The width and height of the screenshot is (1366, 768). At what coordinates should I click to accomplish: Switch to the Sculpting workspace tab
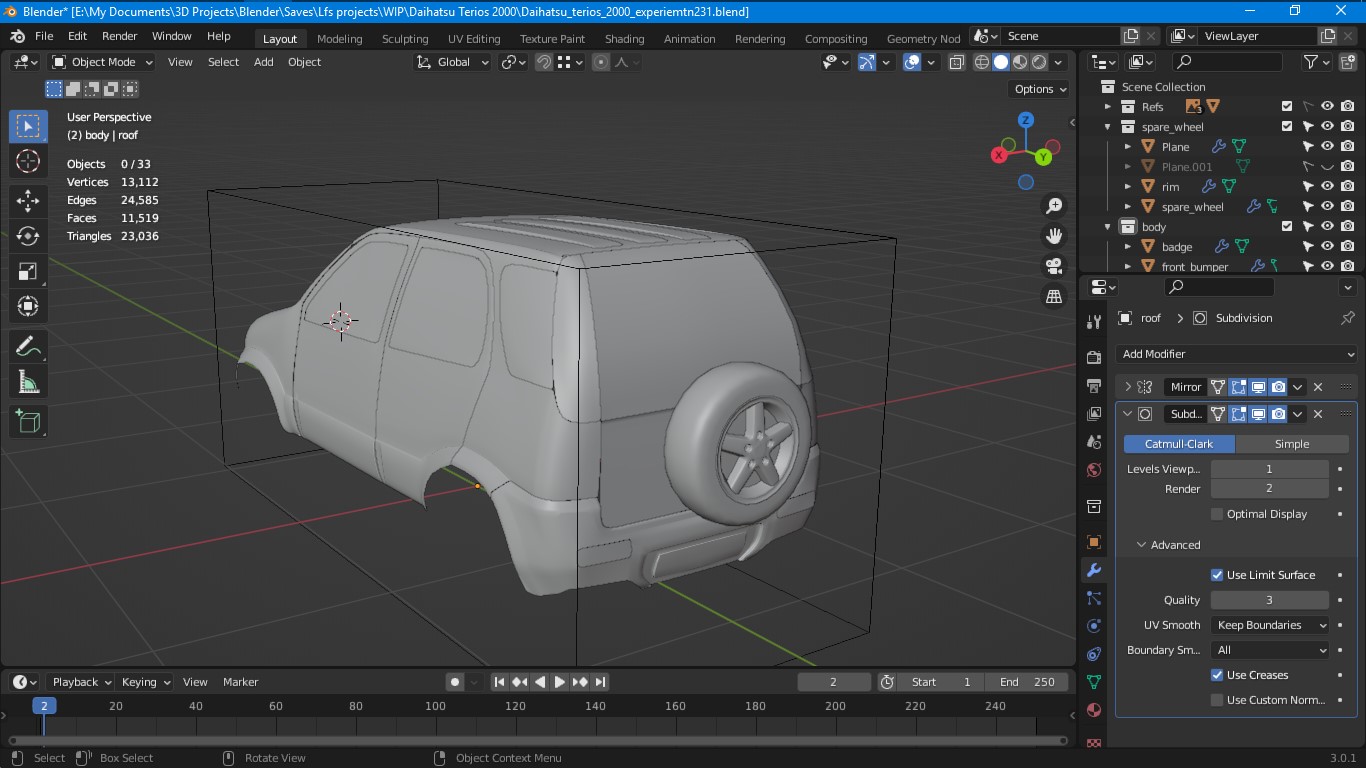(405, 39)
